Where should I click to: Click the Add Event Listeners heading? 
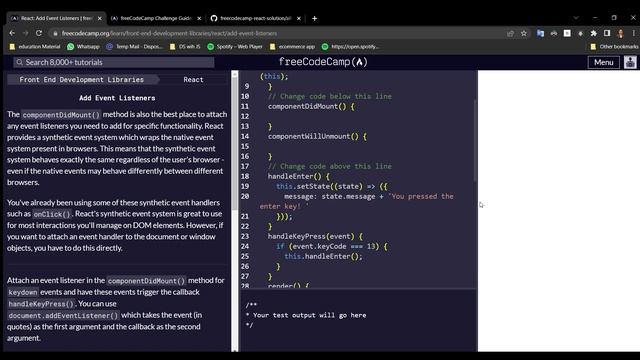point(117,98)
